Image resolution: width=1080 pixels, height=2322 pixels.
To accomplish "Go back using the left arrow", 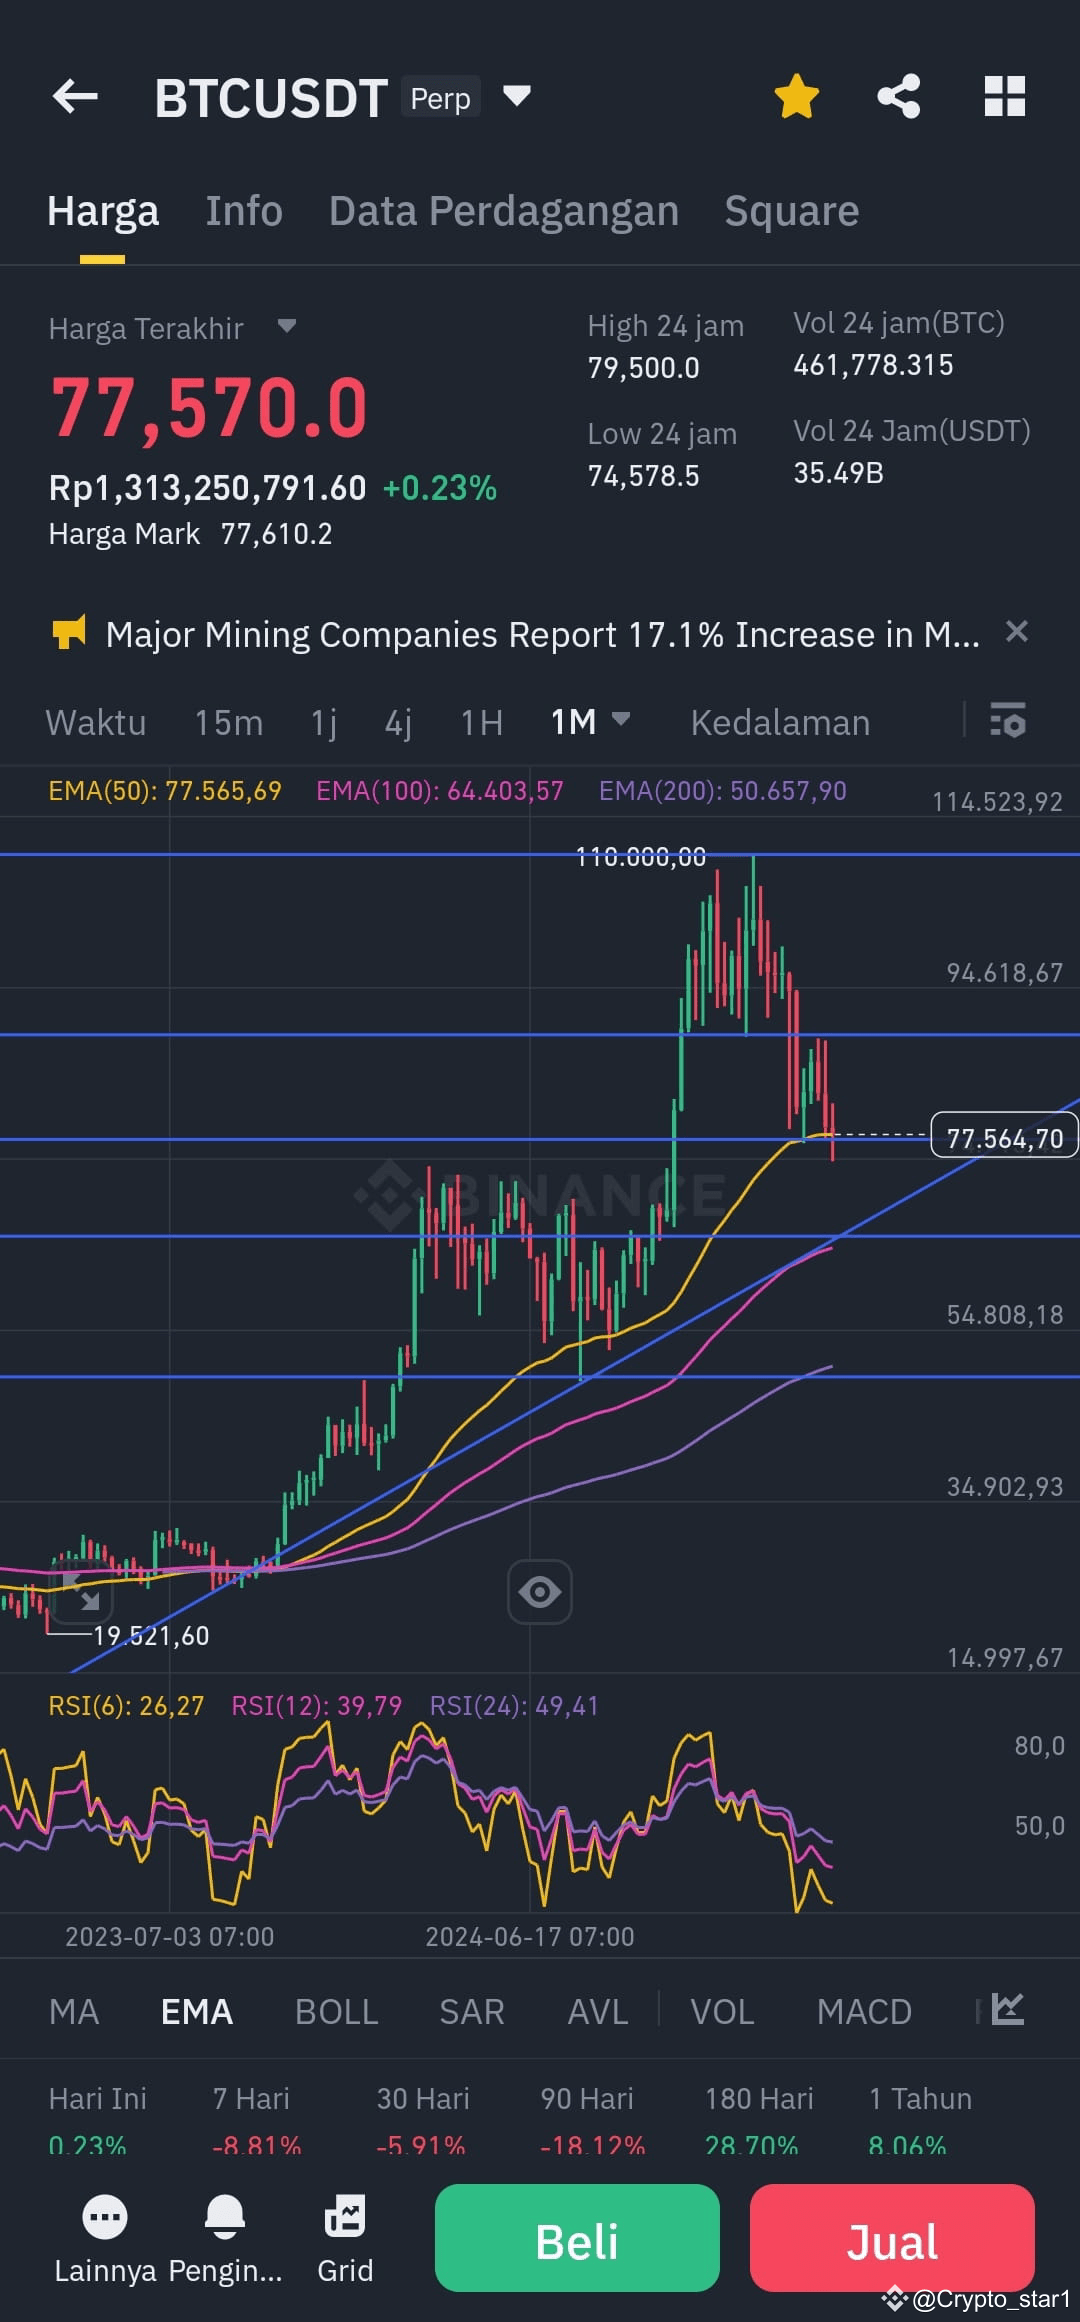I will 75,97.
